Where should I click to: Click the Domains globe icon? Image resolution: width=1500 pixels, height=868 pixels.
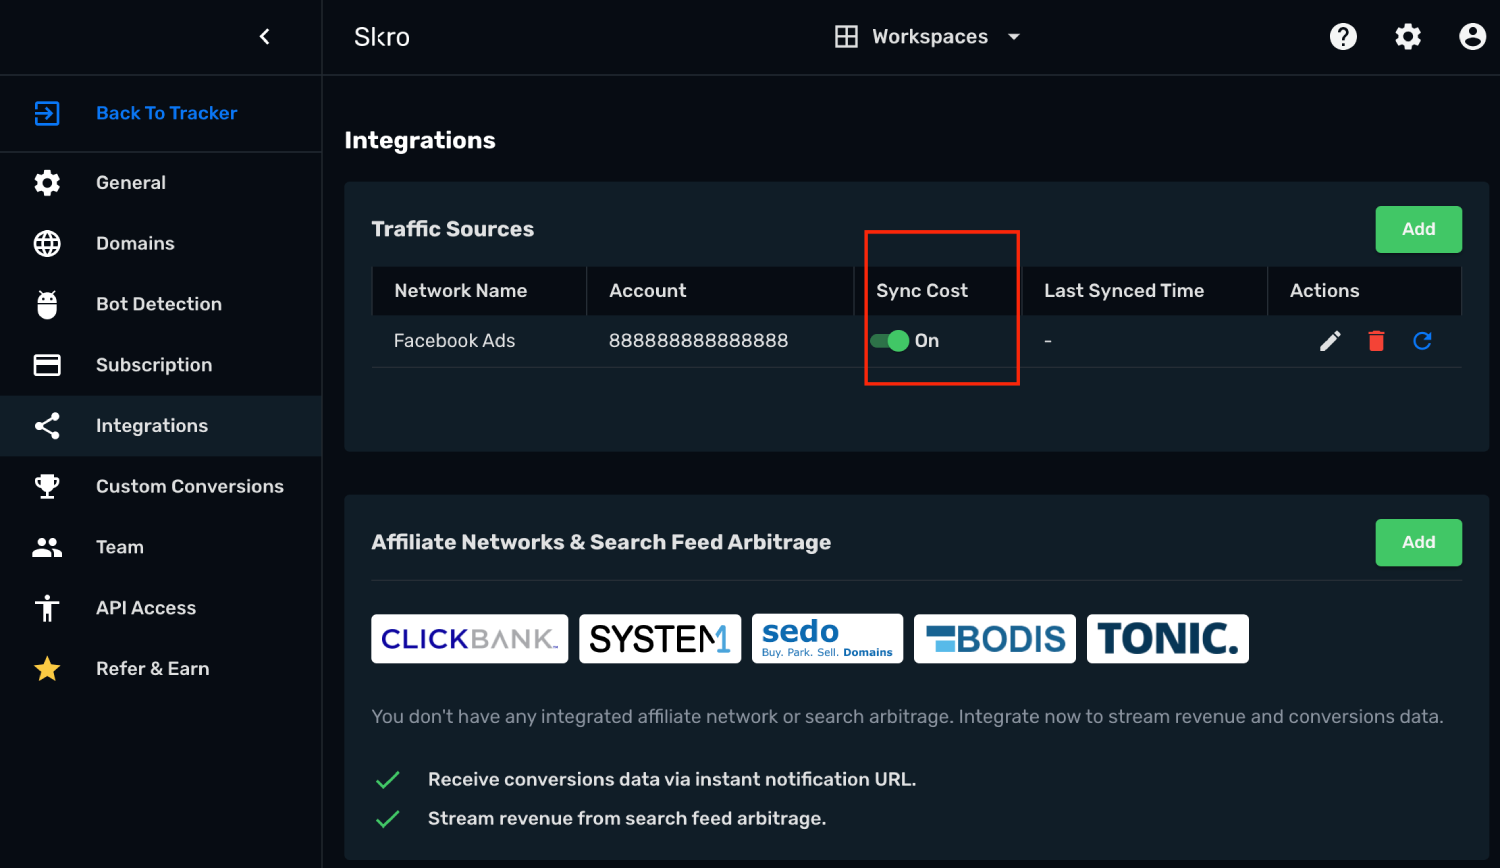[x=47, y=244]
